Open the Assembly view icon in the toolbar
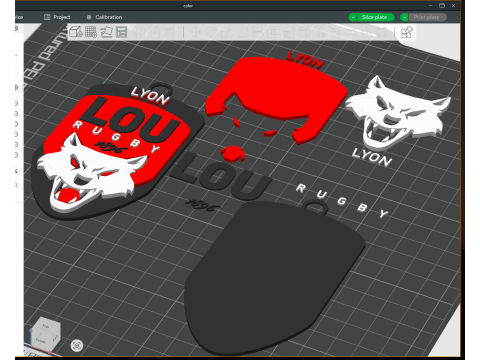The height and width of the screenshot is (360, 480). pyautogui.click(x=407, y=32)
